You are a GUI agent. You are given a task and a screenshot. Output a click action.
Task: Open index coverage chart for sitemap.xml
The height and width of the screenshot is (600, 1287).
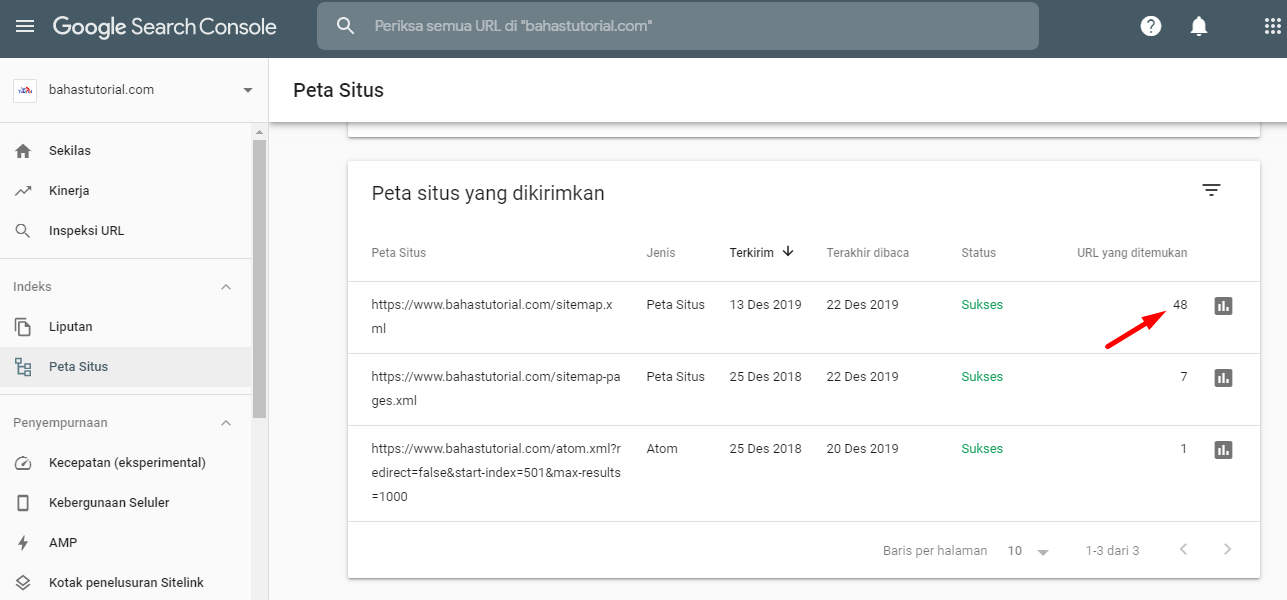point(1223,306)
